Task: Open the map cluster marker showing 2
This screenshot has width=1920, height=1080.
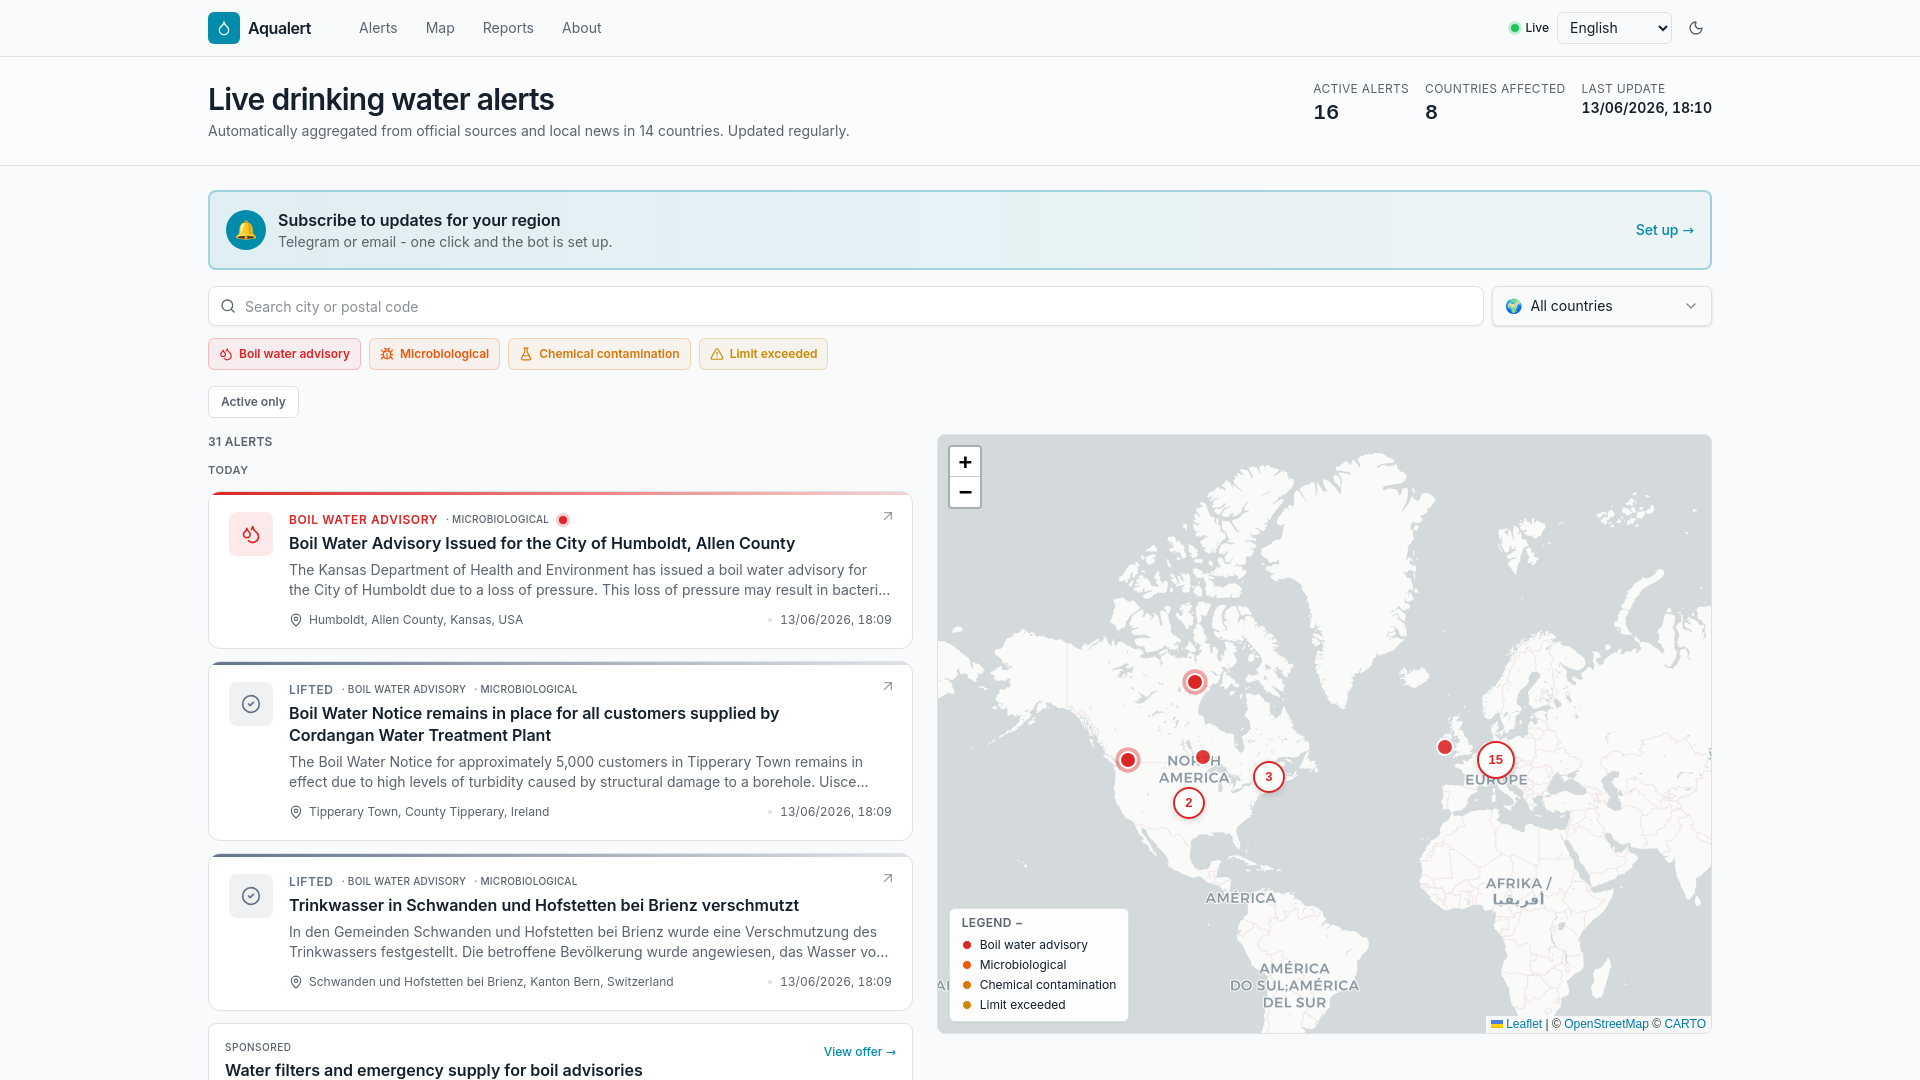Action: [1189, 803]
